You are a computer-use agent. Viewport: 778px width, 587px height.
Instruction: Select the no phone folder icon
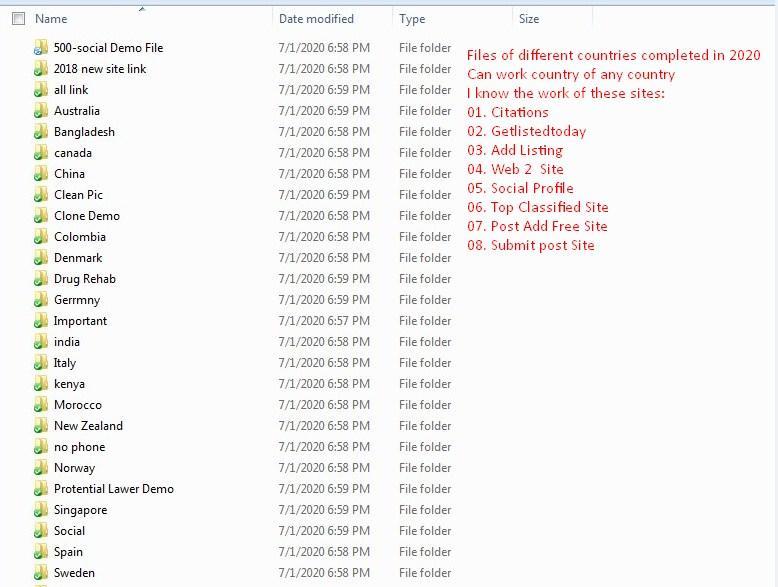click(x=41, y=447)
